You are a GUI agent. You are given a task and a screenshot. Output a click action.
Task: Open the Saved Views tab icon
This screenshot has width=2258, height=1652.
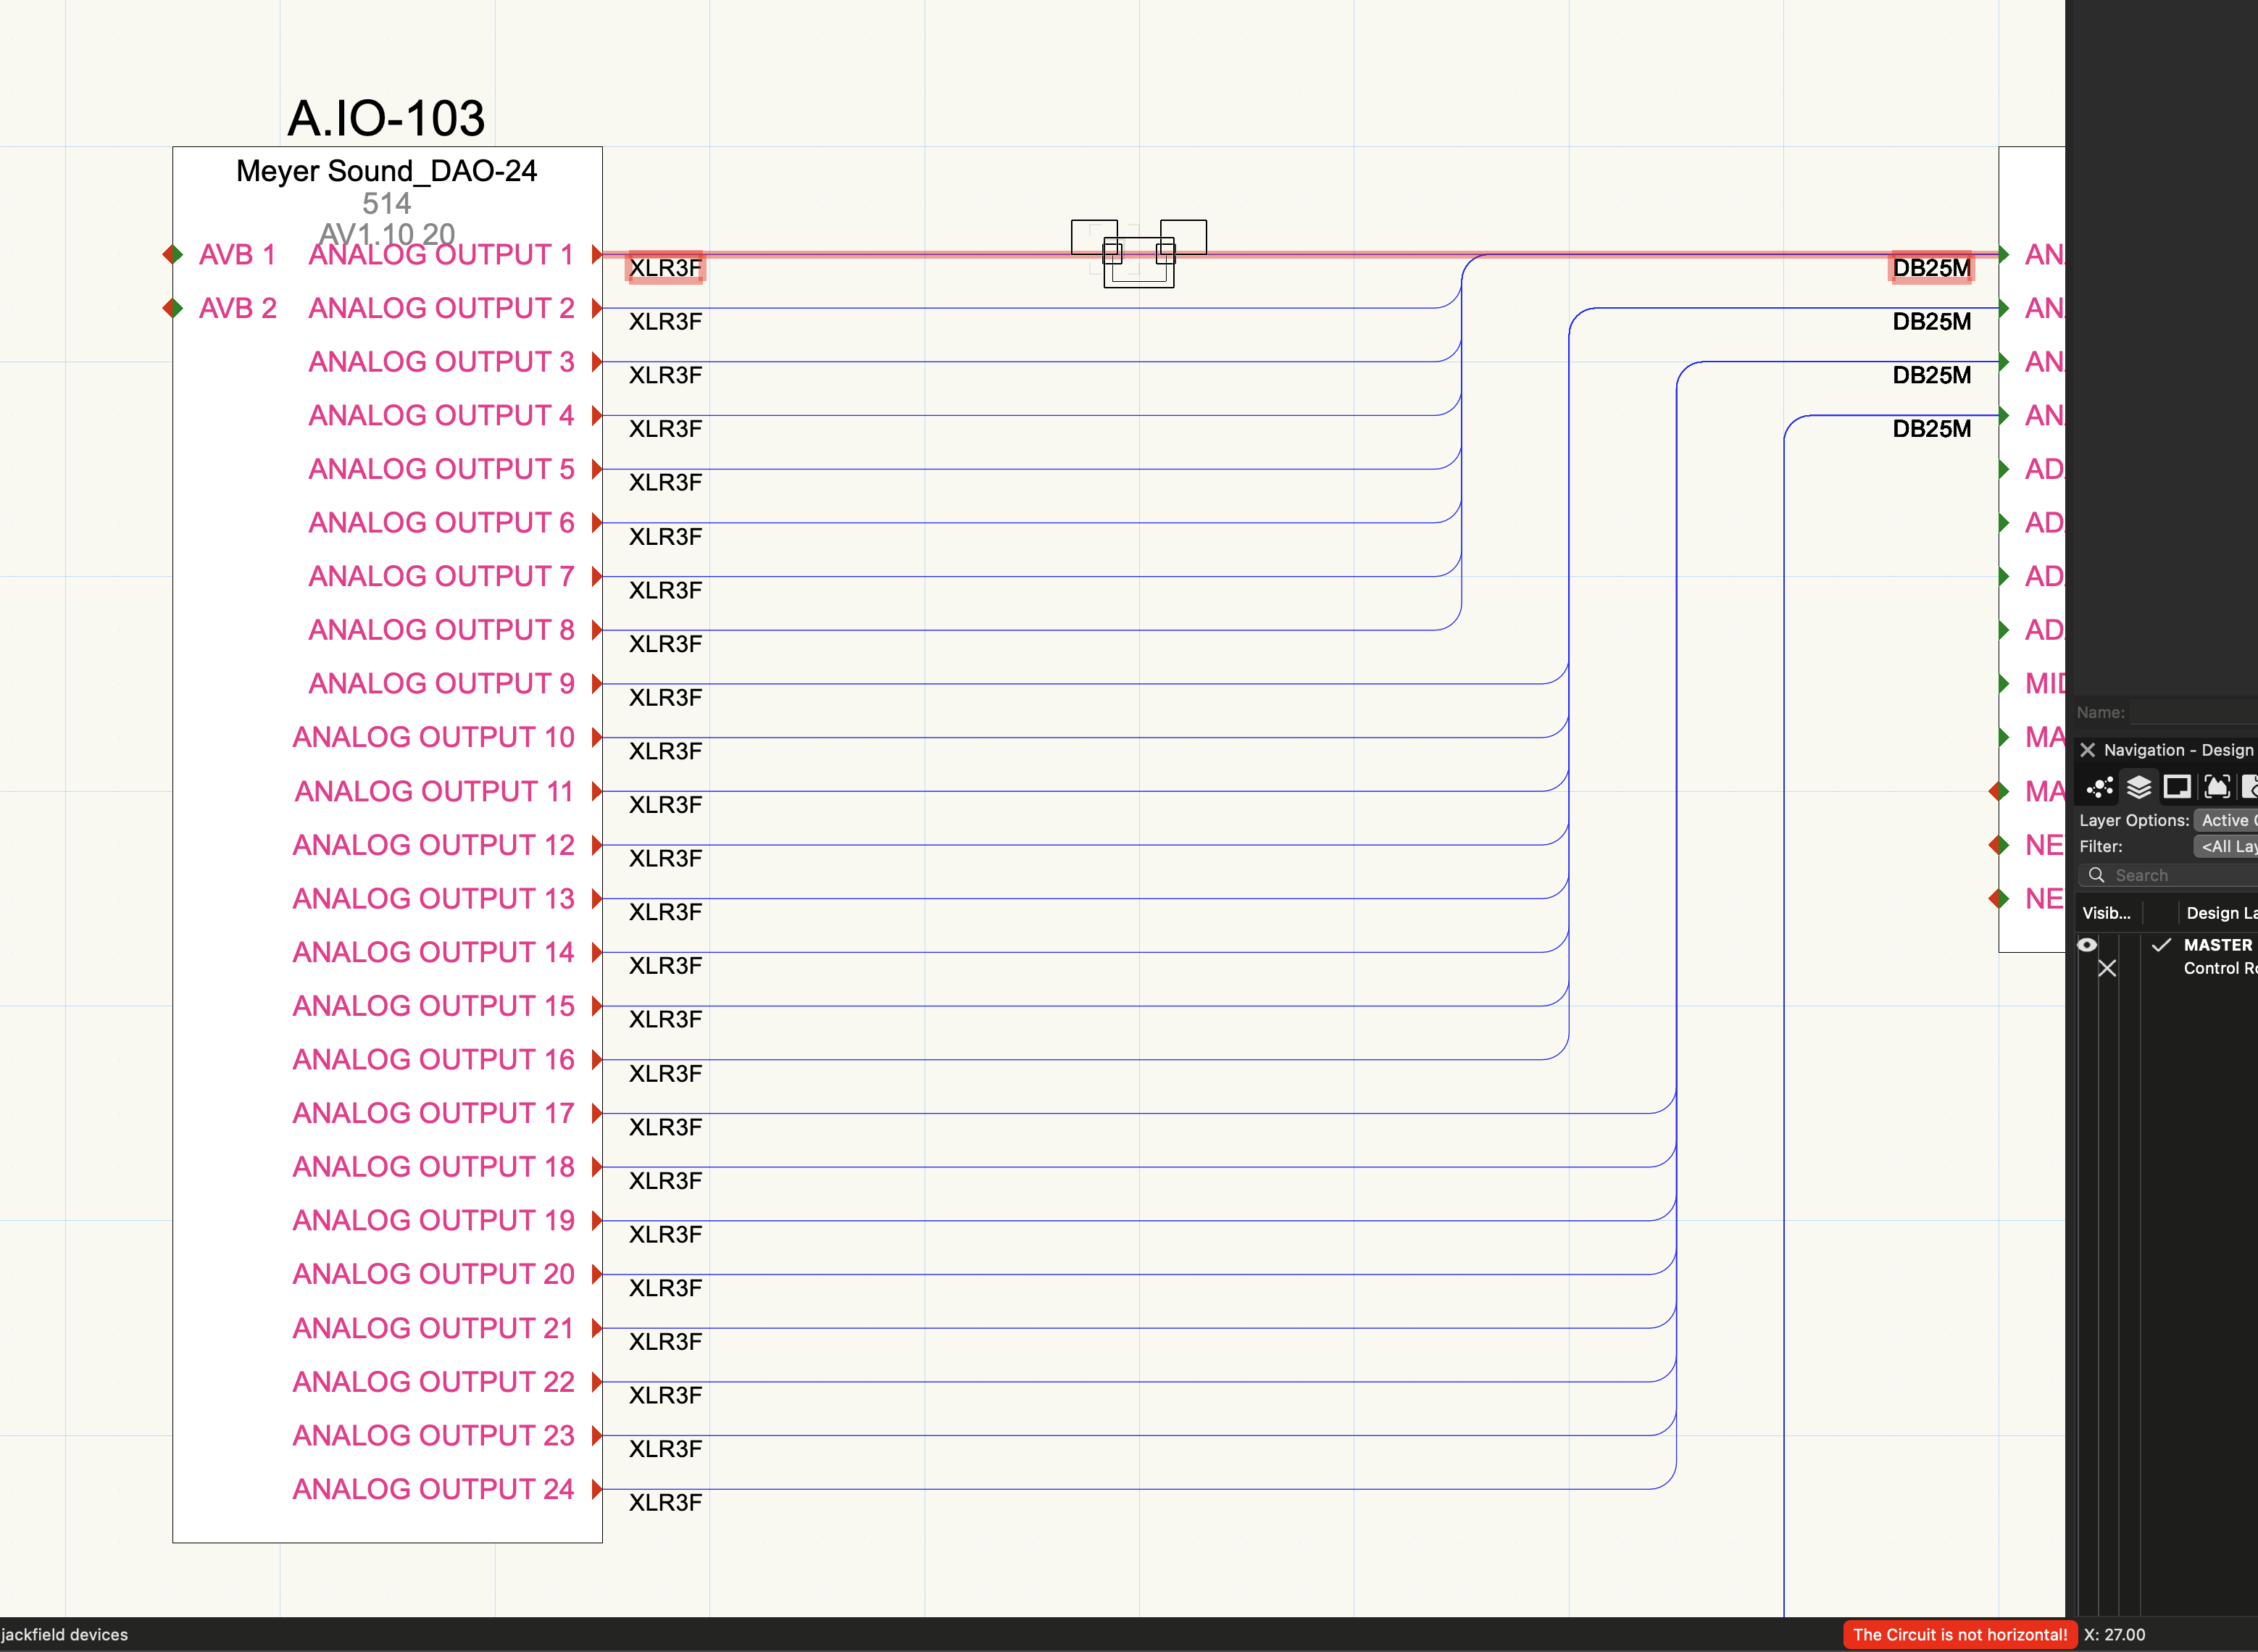click(2250, 788)
